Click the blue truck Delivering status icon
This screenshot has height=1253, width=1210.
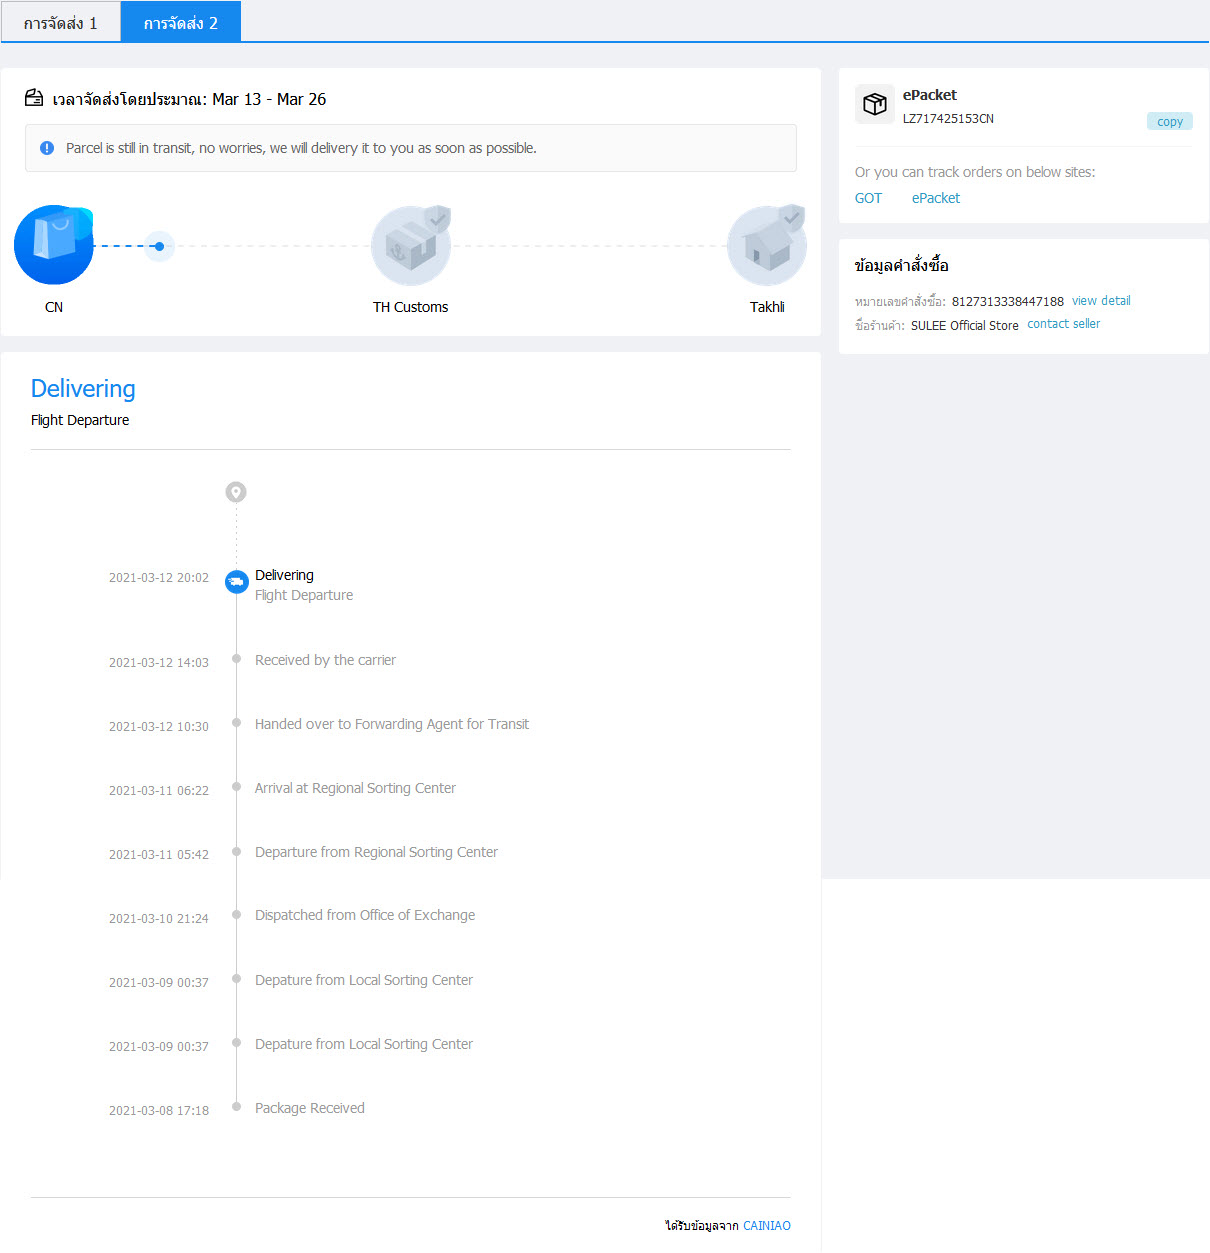pyautogui.click(x=237, y=581)
